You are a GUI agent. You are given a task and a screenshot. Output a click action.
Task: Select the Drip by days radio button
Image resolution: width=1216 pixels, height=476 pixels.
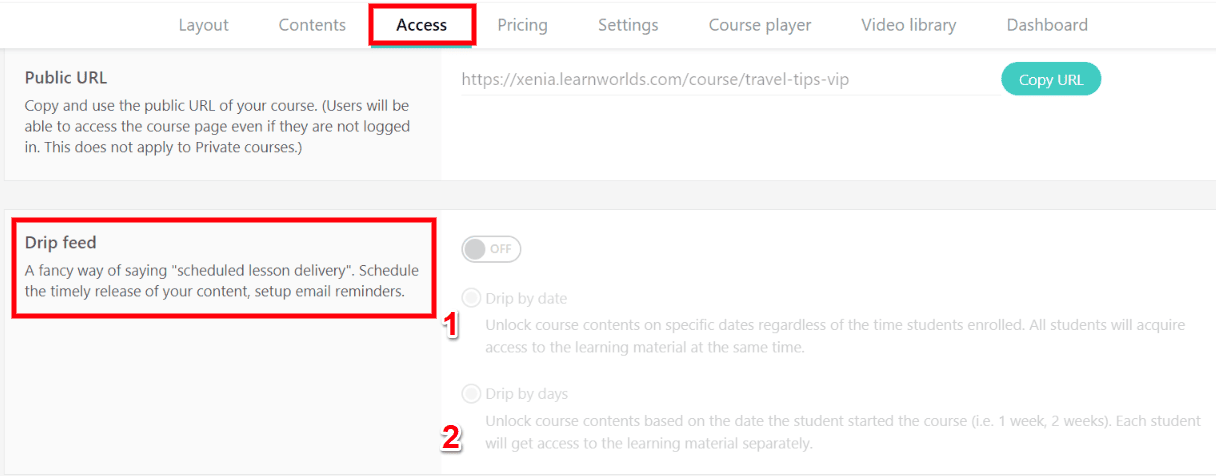click(471, 394)
